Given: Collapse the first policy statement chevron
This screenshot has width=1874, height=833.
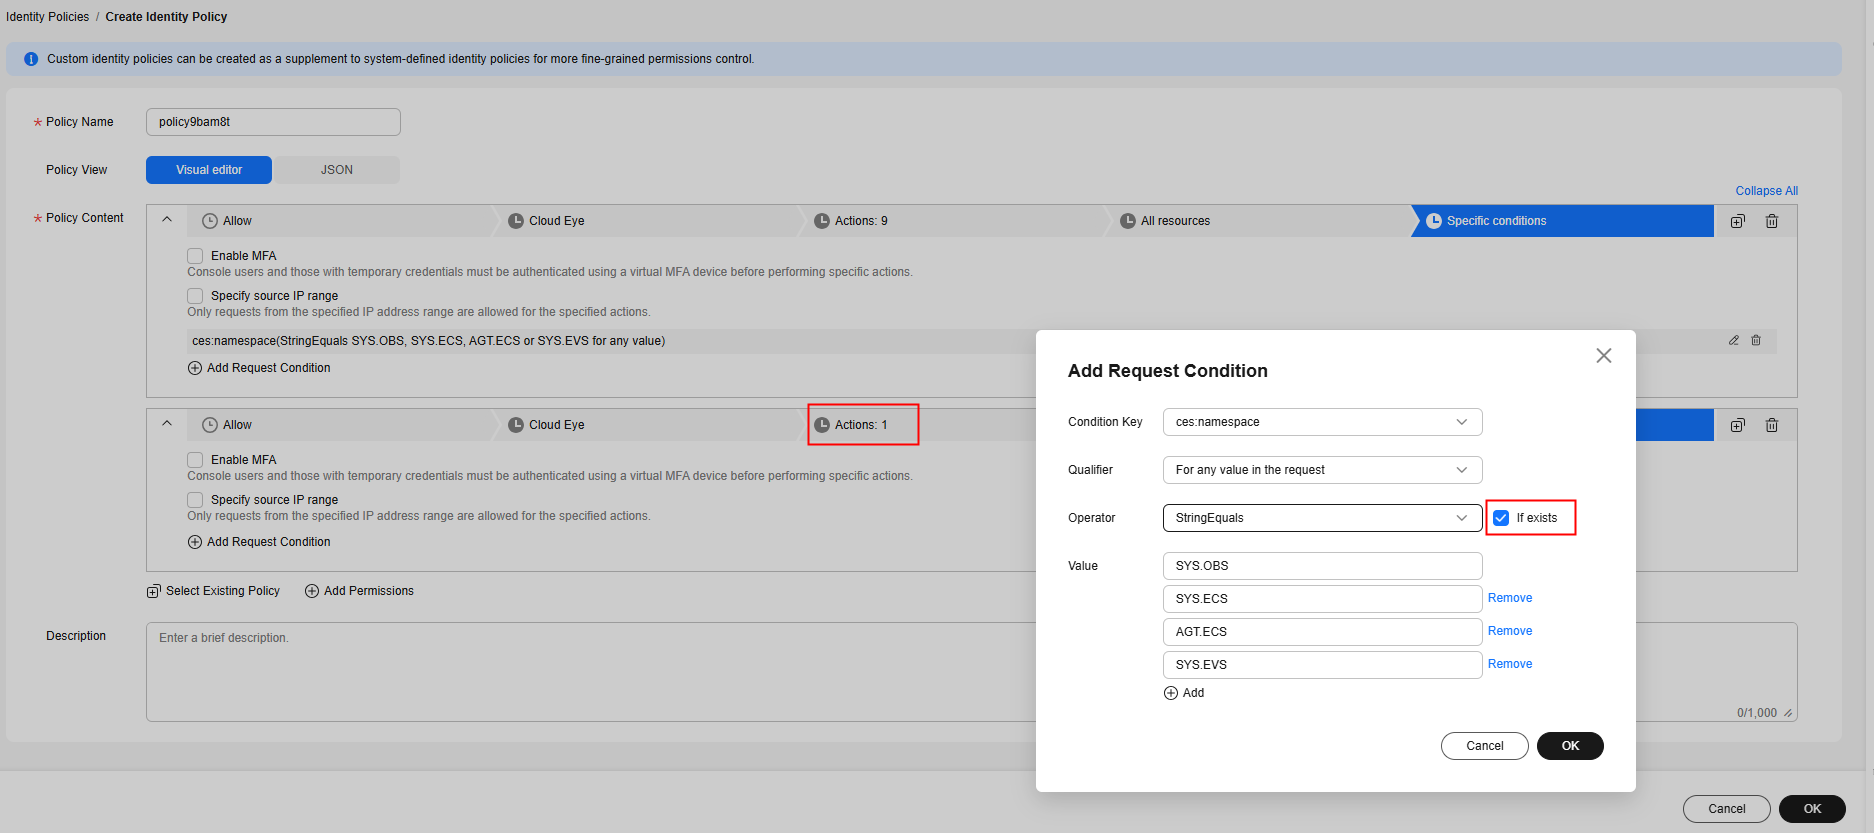Looking at the screenshot, I should coord(167,220).
